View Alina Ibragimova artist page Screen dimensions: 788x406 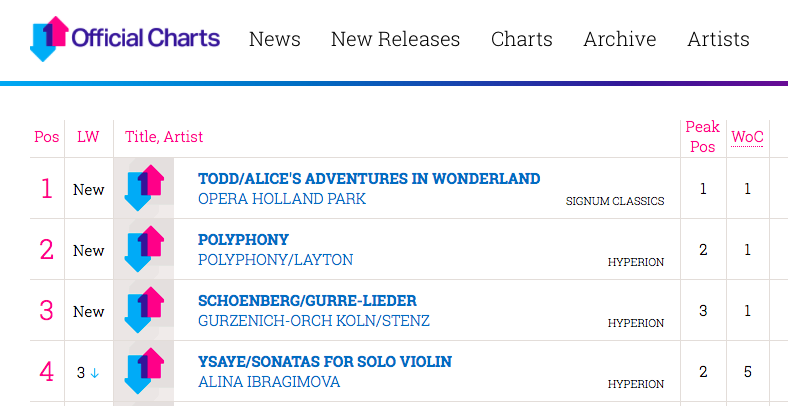pos(269,382)
